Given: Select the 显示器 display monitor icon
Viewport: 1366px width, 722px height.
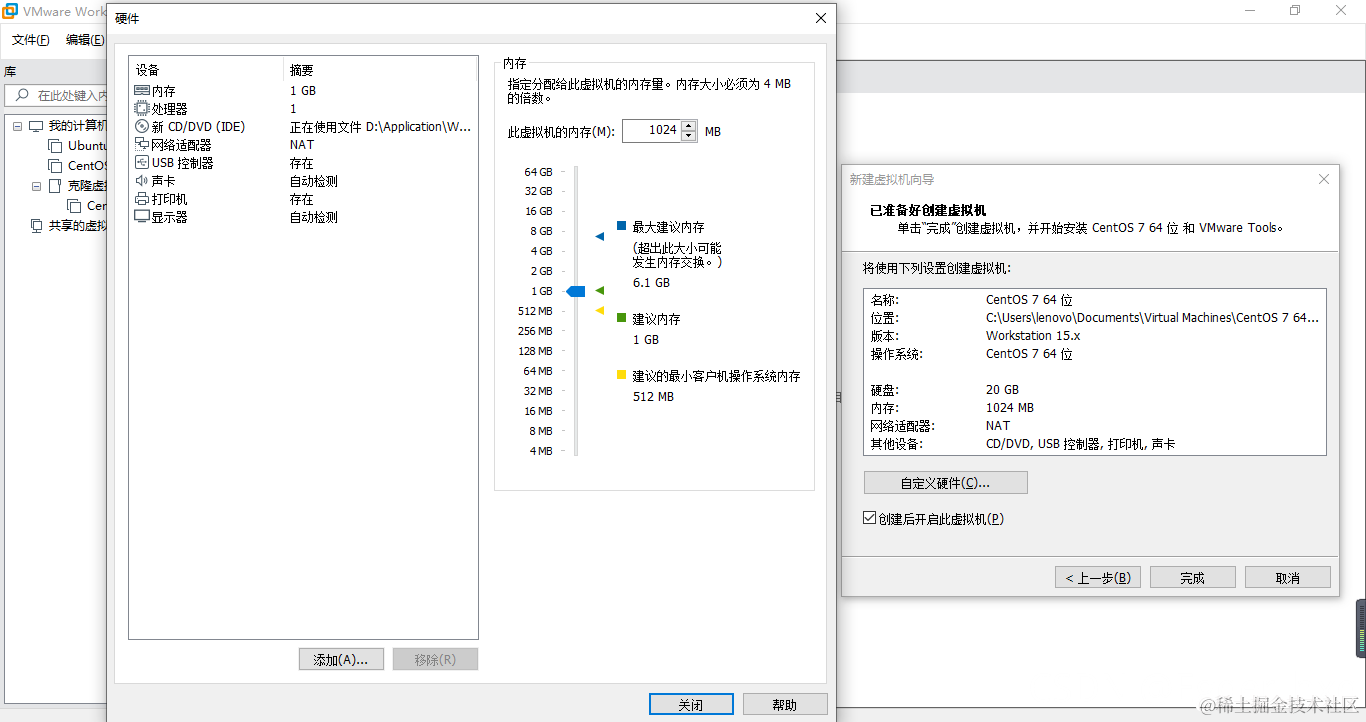Looking at the screenshot, I should (139, 216).
